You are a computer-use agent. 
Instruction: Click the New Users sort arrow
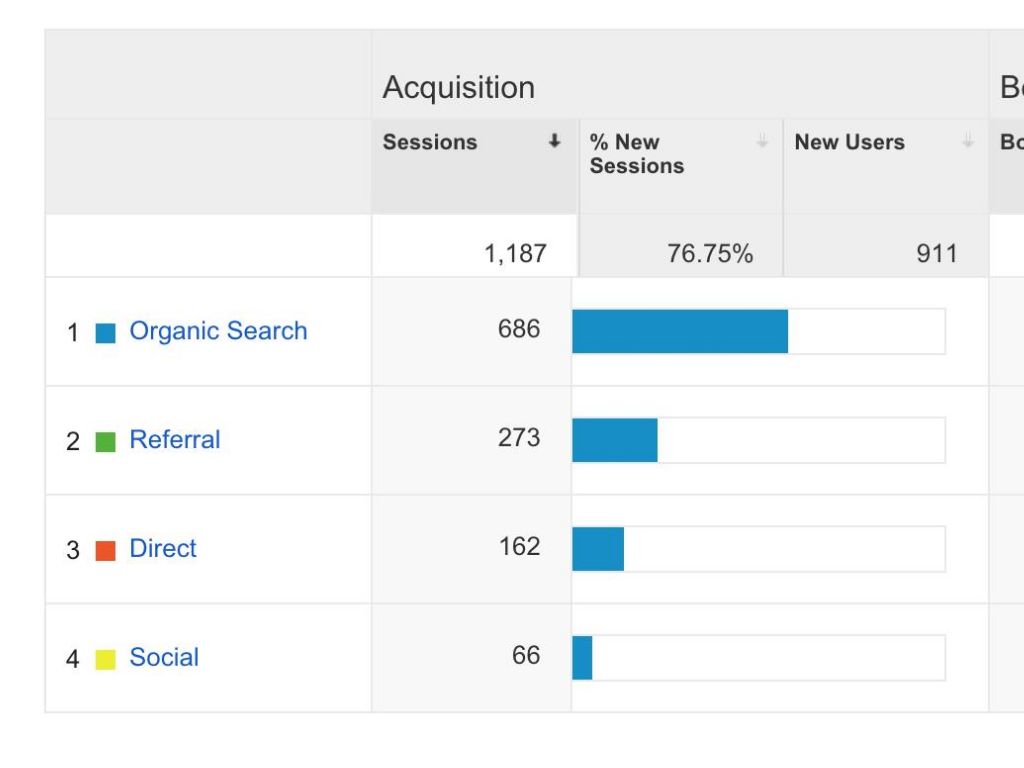click(x=968, y=142)
